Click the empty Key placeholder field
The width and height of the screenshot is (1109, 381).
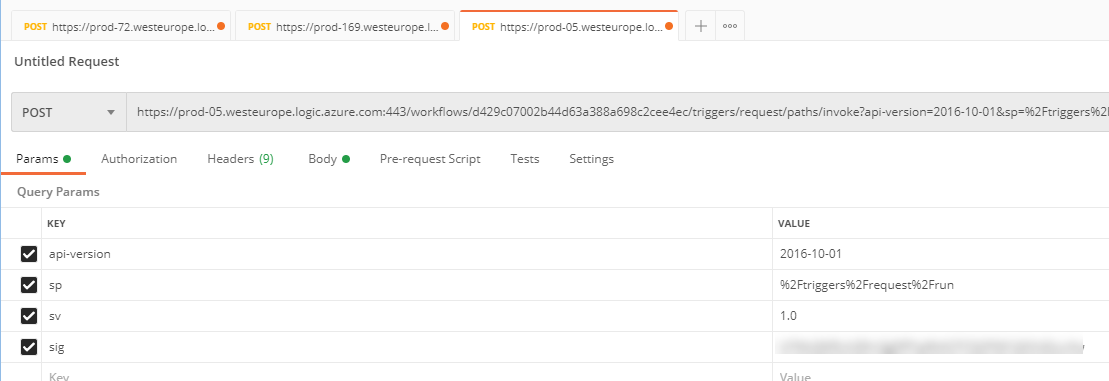tap(407, 373)
